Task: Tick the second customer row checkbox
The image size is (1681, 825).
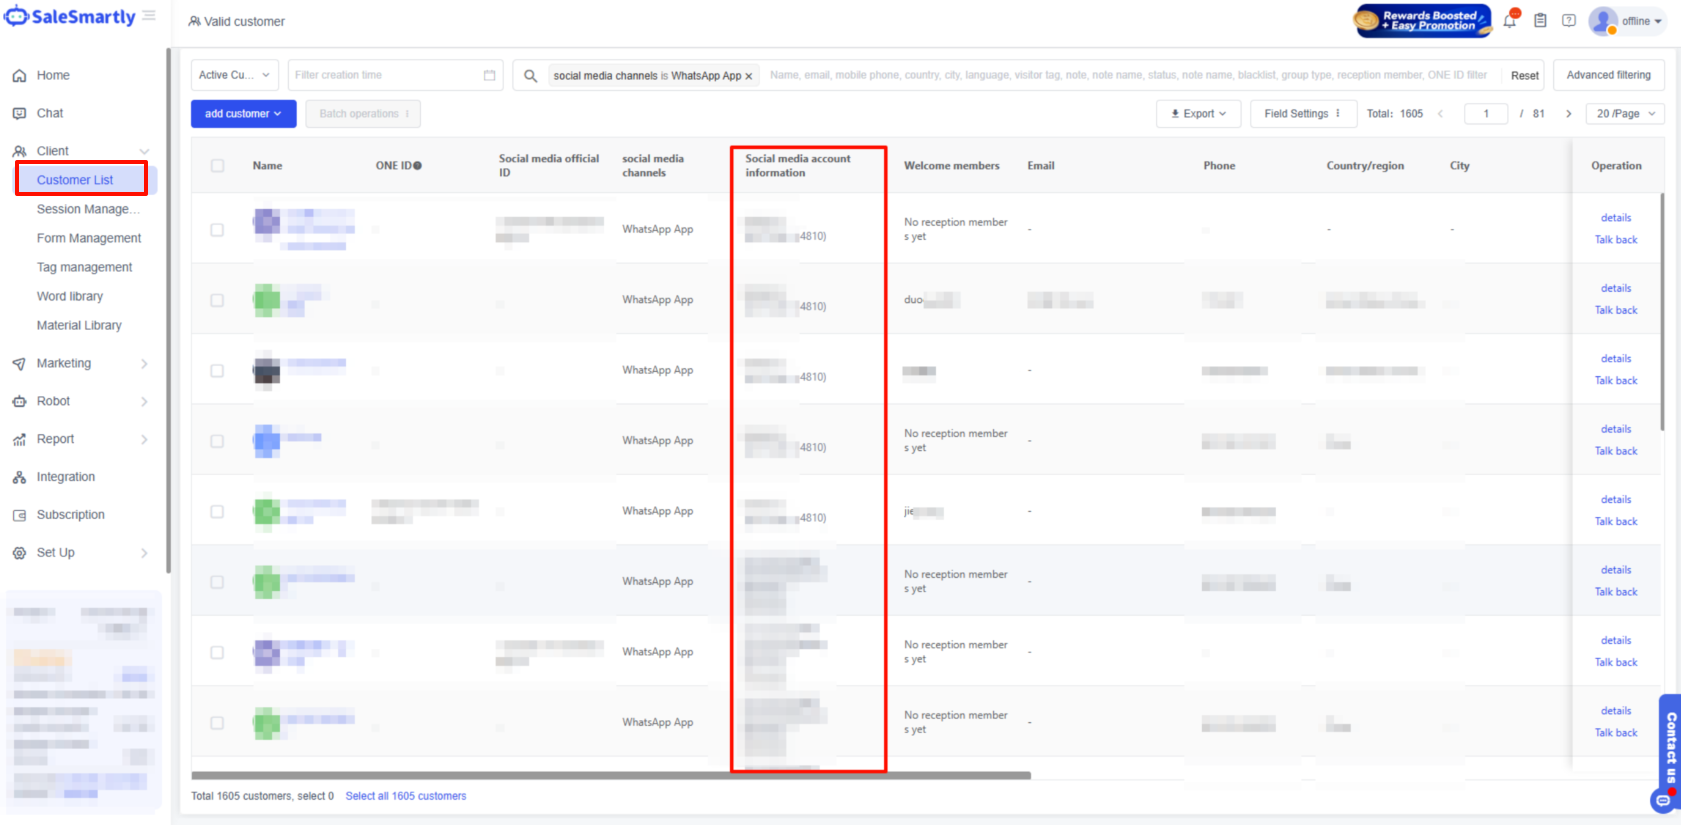Action: pyautogui.click(x=217, y=300)
